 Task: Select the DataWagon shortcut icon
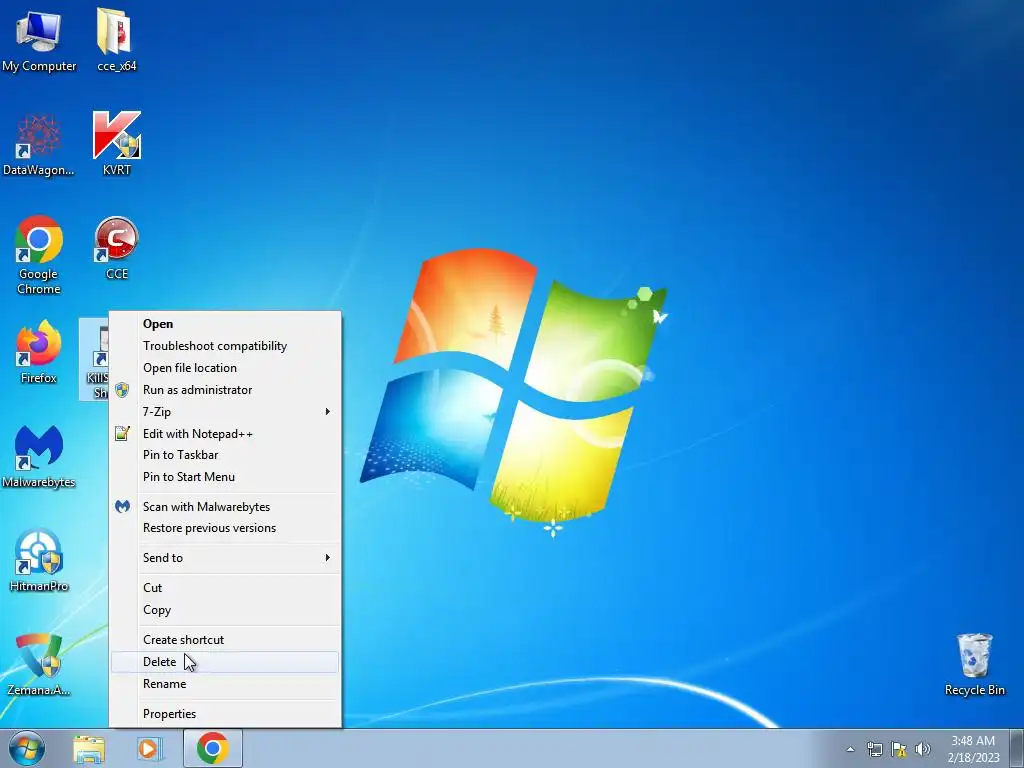(39, 145)
